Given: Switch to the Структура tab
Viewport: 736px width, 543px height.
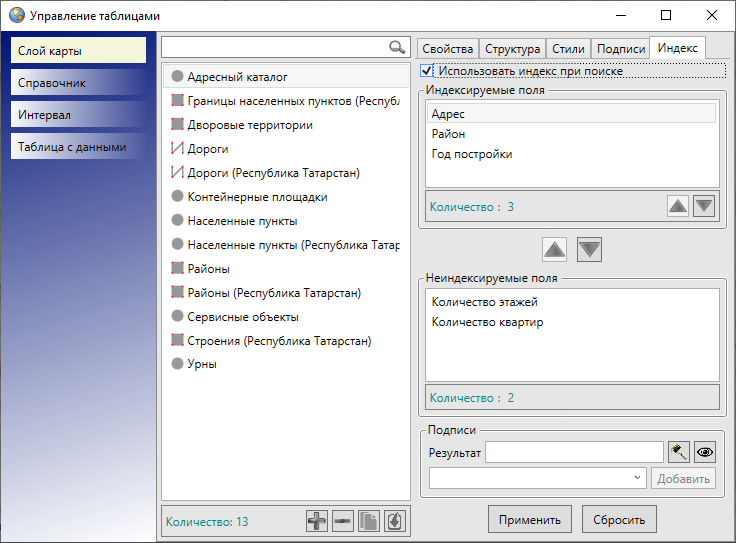Looking at the screenshot, I should [x=513, y=49].
